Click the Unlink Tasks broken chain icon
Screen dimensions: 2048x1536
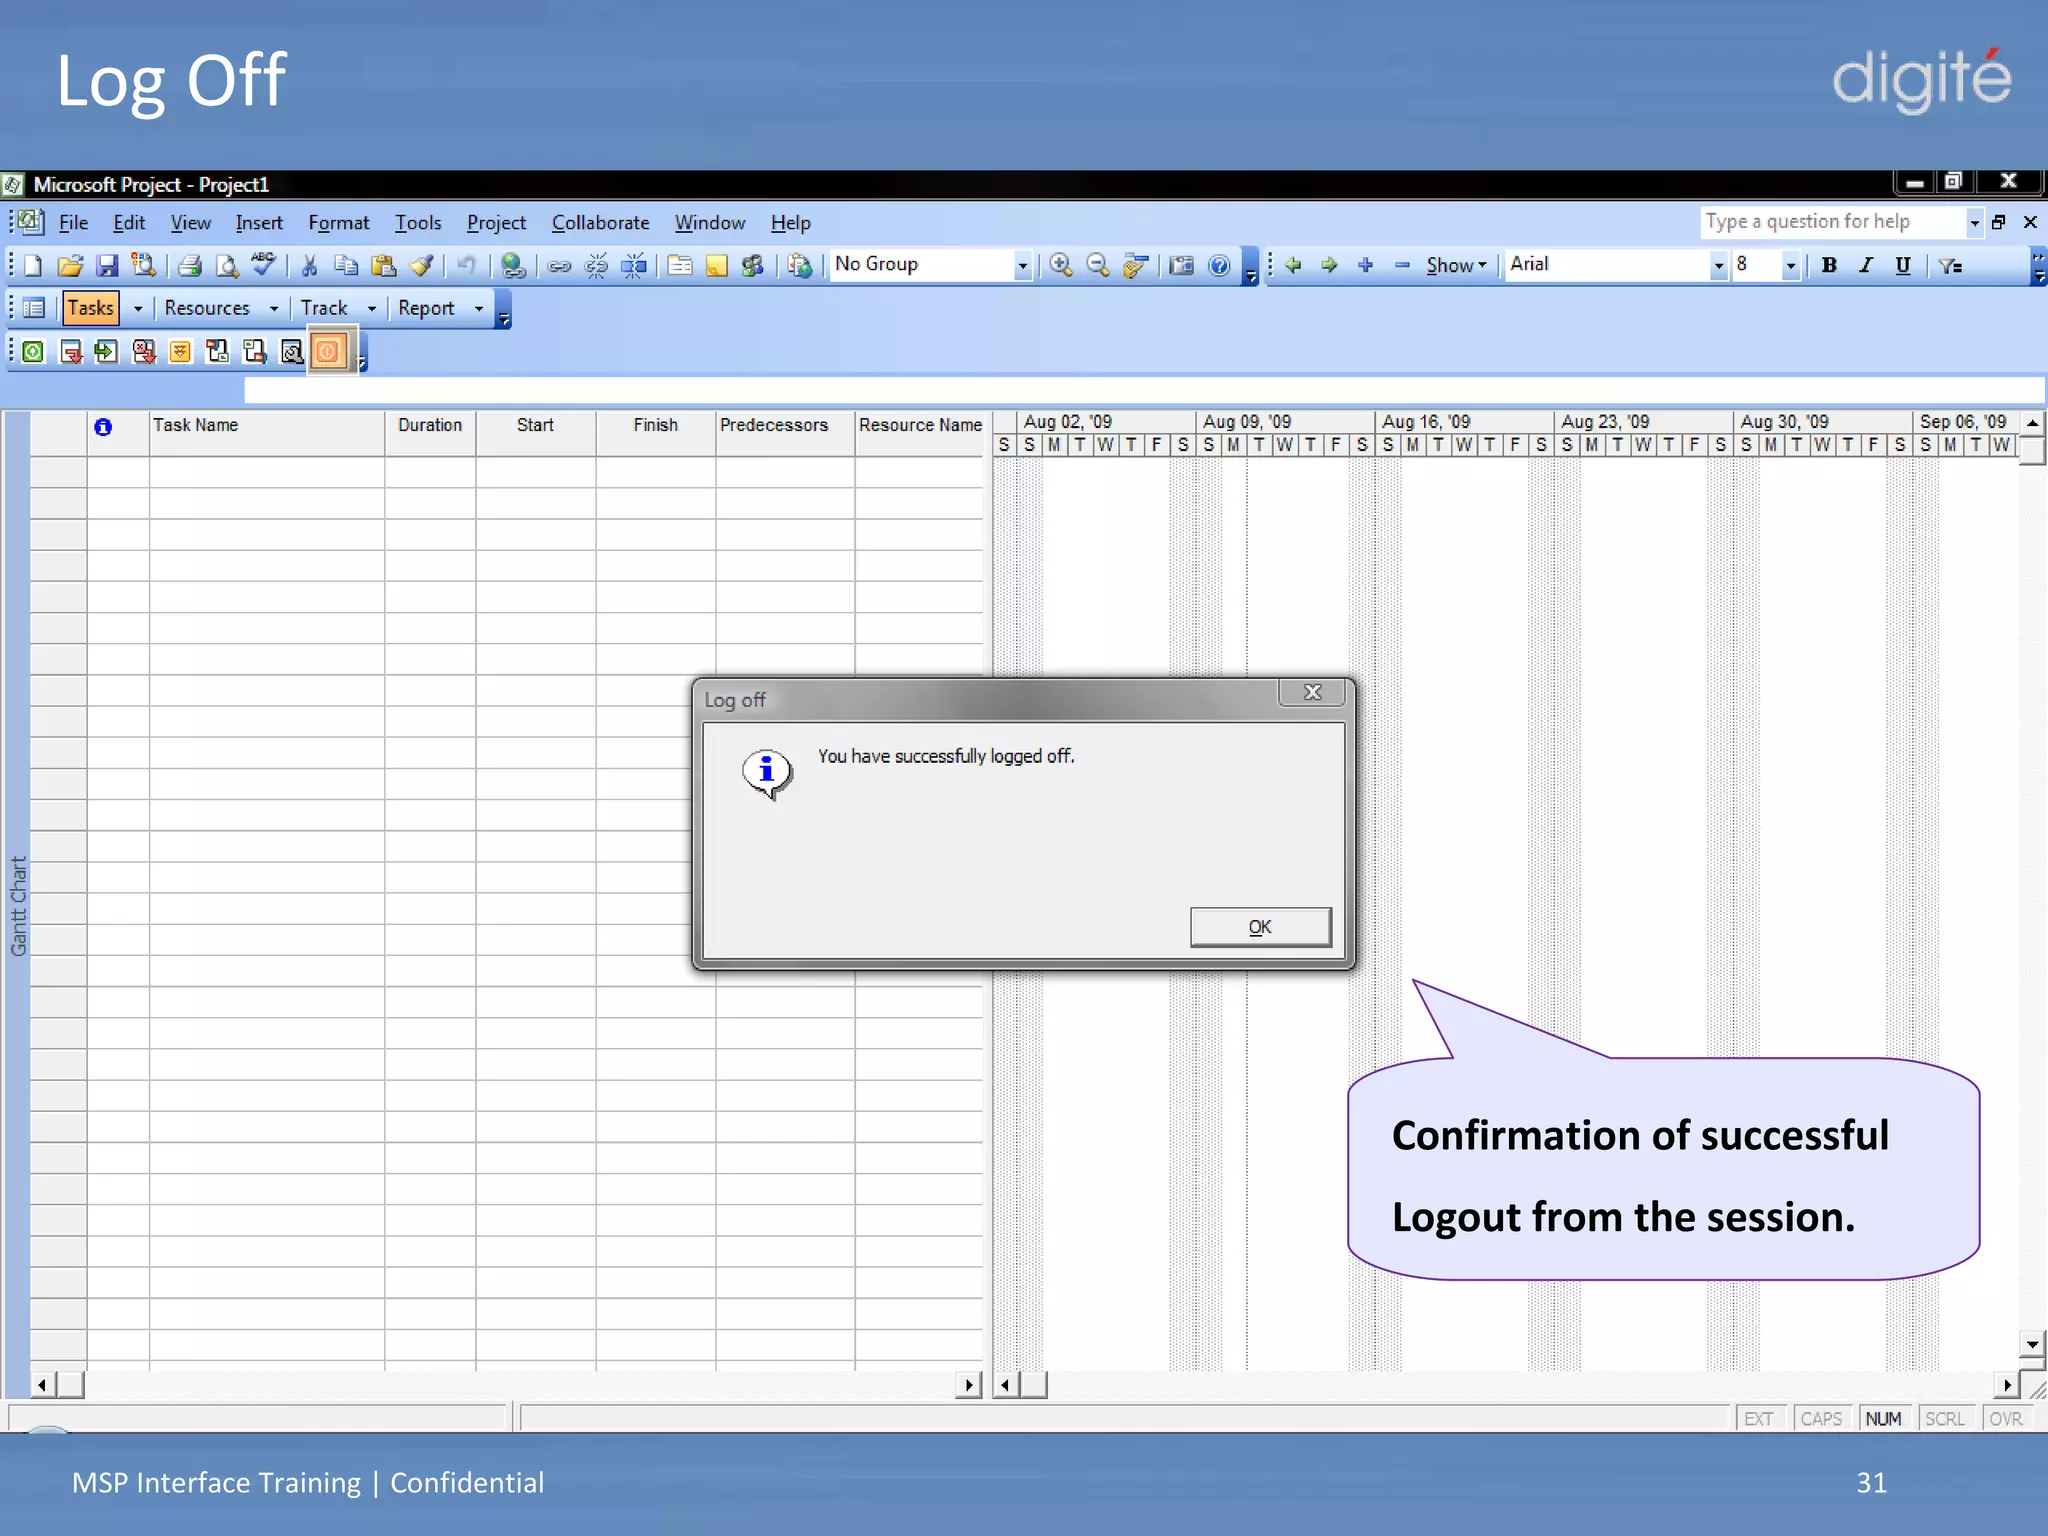coord(597,266)
